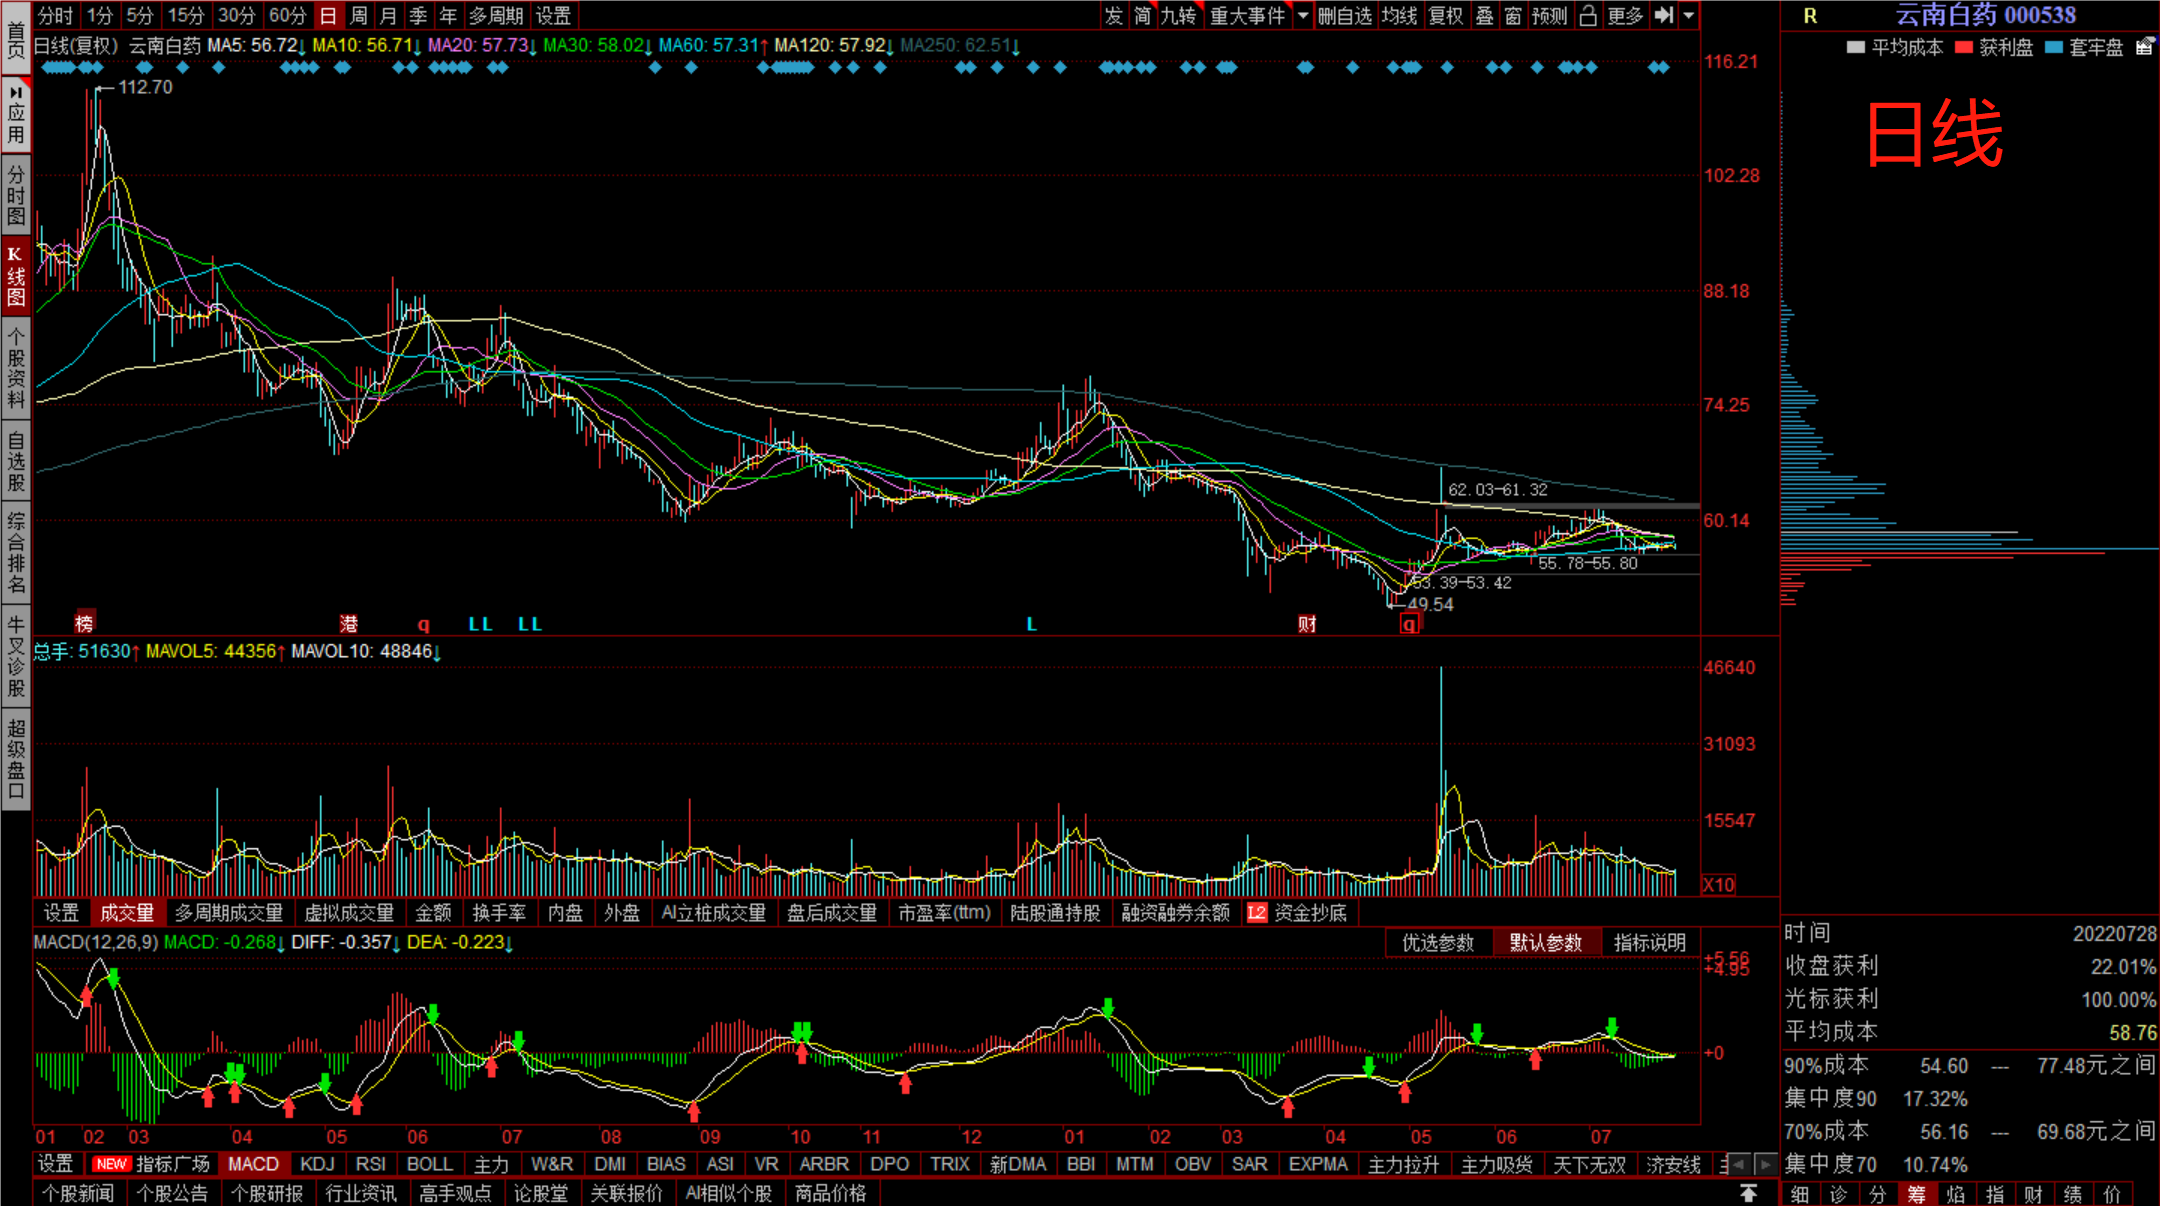
Task: Click the upload arrow icon at bottom
Action: 1748,1193
